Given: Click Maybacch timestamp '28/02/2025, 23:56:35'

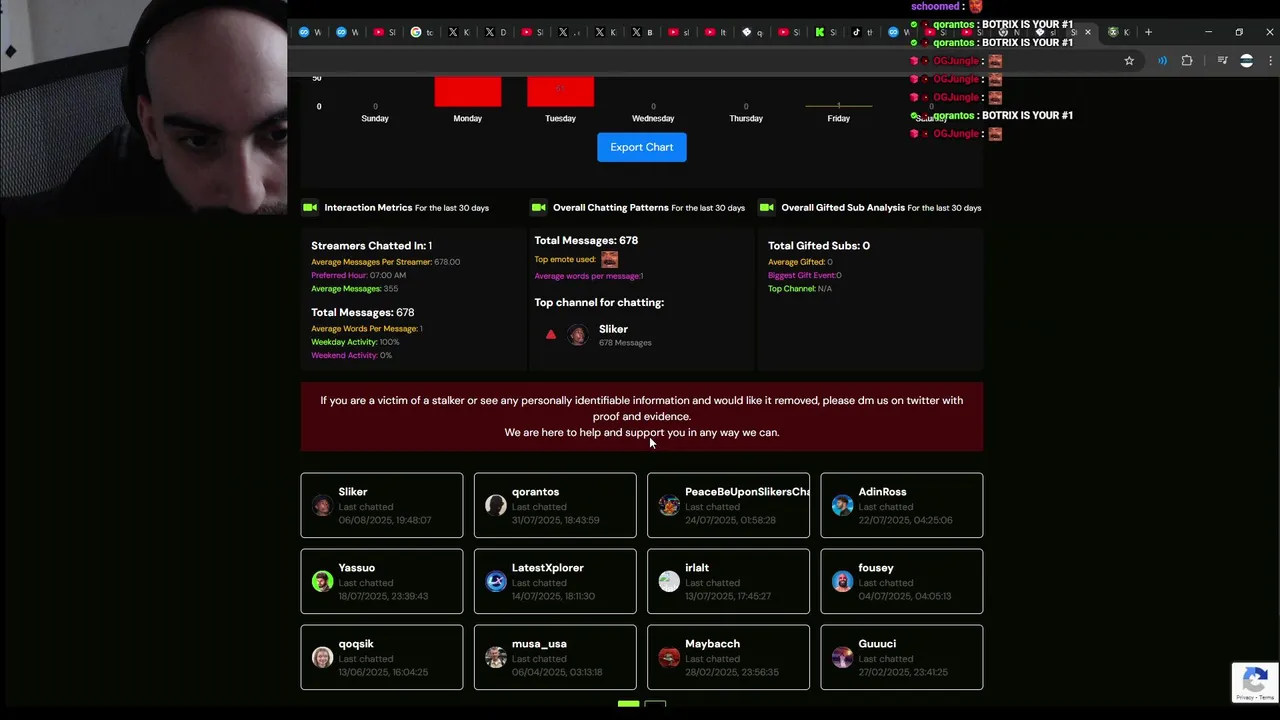Looking at the screenshot, I should (732, 672).
